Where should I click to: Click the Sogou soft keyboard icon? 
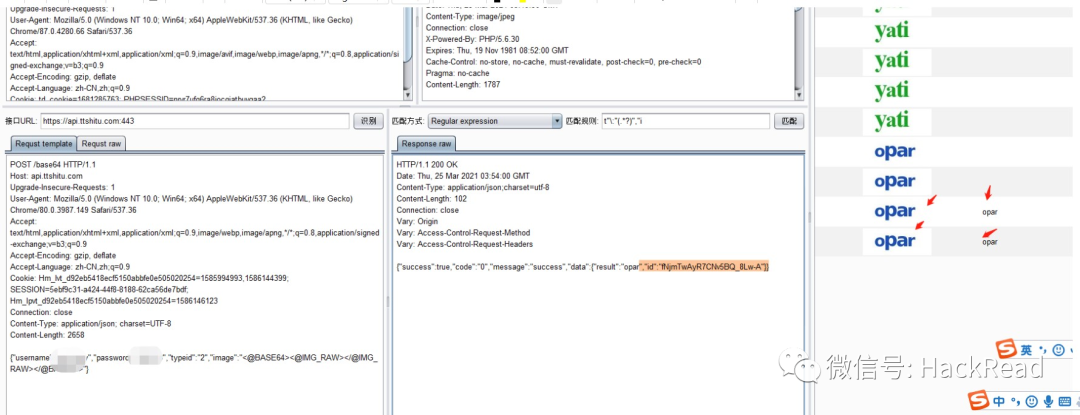tap(1064, 402)
